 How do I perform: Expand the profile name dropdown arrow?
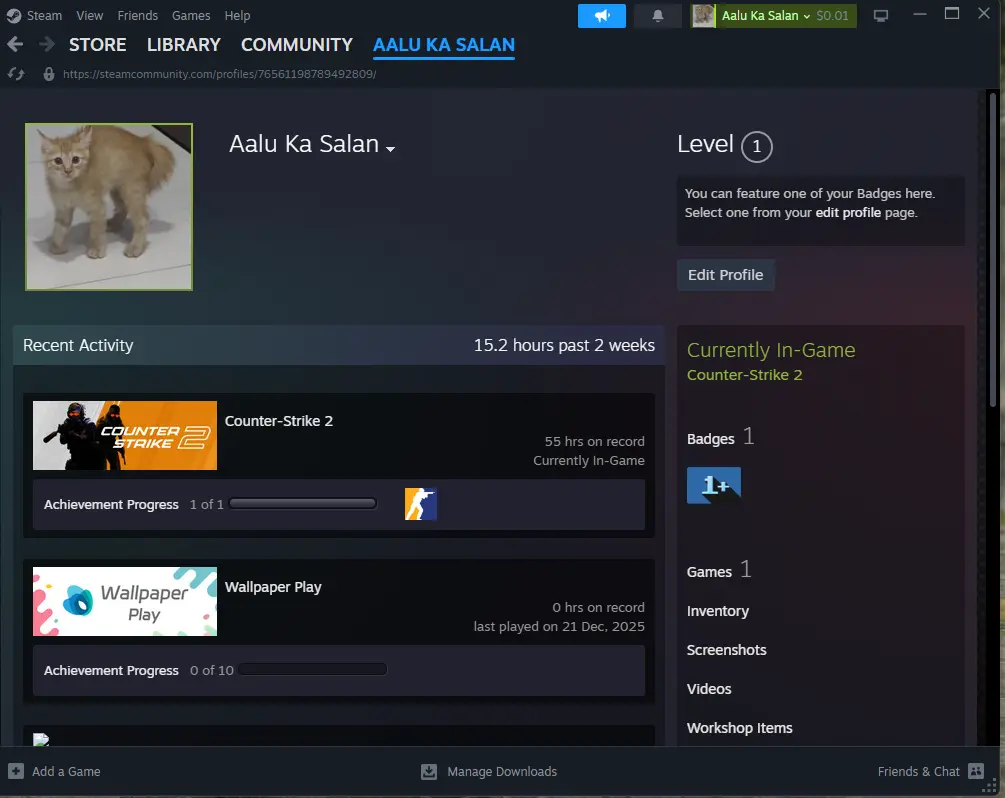click(390, 149)
